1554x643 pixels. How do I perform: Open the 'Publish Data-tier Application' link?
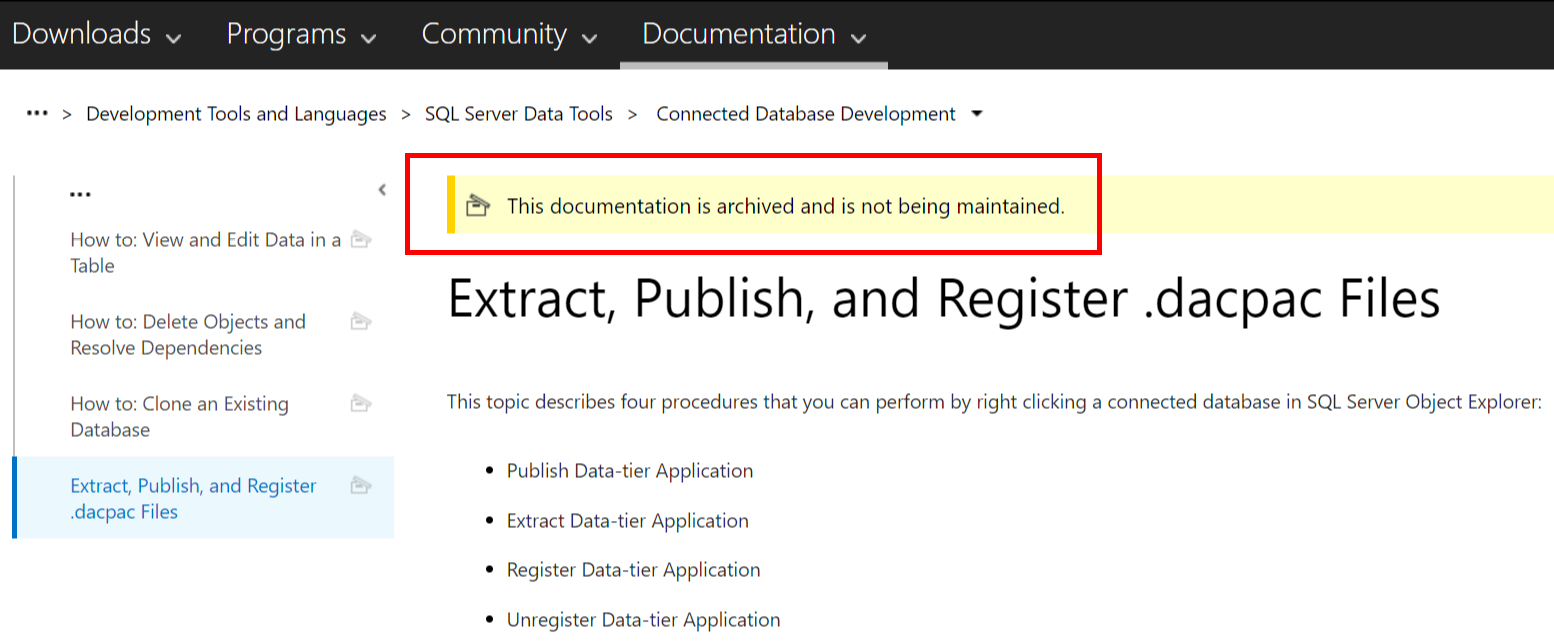629,470
